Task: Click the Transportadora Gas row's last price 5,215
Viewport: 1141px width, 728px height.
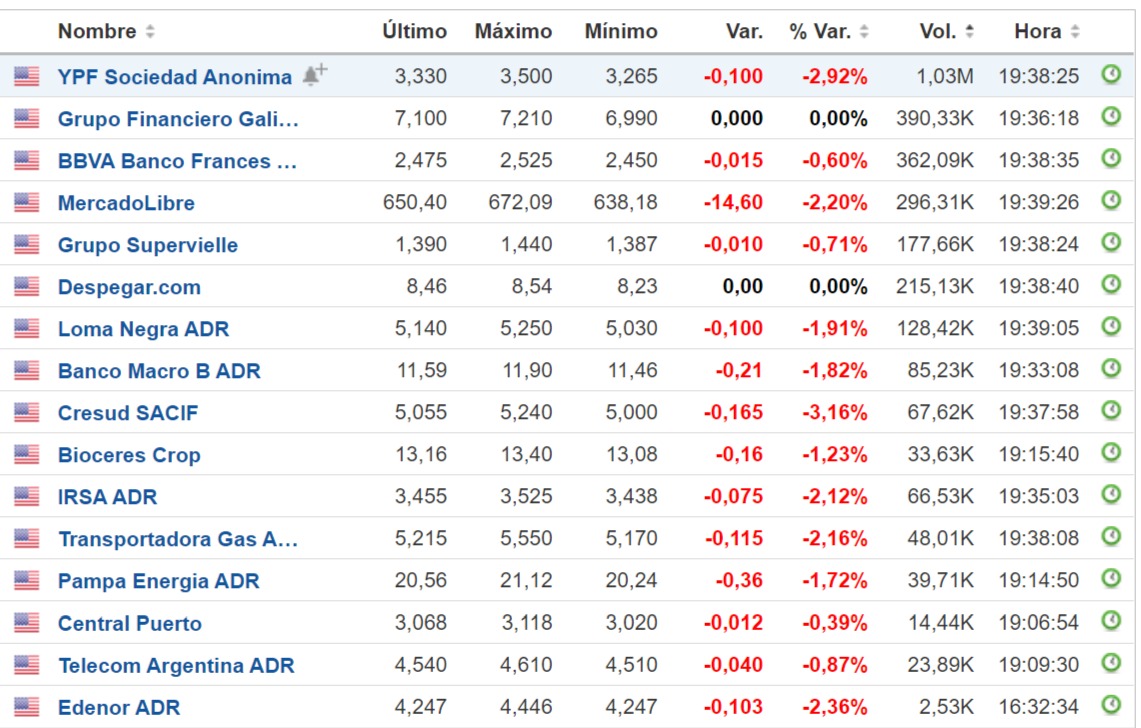Action: point(420,539)
